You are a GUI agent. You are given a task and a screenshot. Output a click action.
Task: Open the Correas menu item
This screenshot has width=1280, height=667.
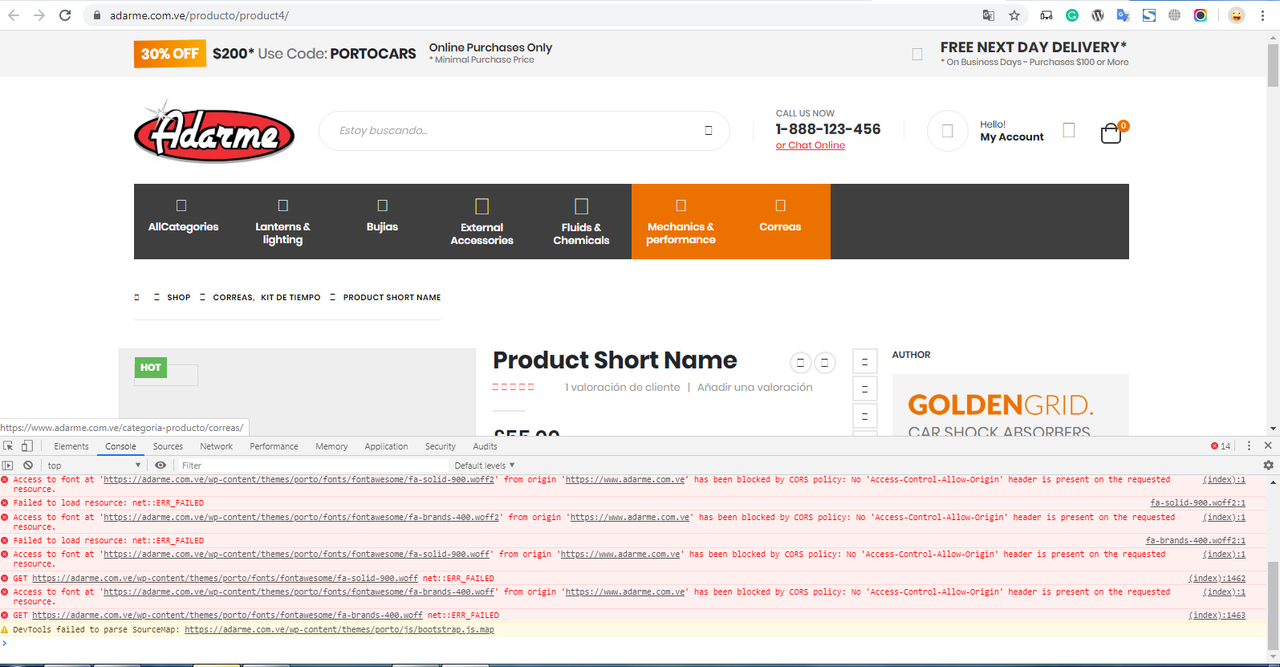tap(780, 221)
